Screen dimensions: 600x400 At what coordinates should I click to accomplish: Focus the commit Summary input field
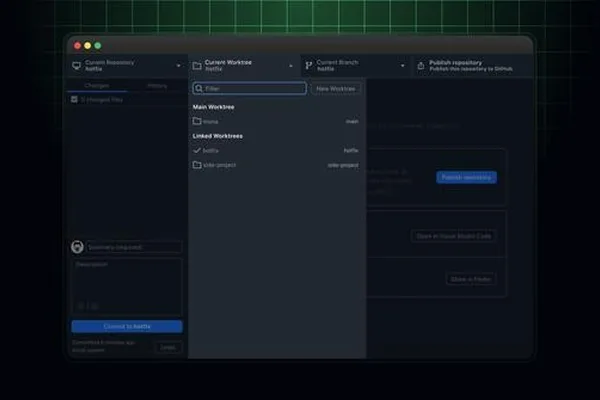[x=134, y=247]
